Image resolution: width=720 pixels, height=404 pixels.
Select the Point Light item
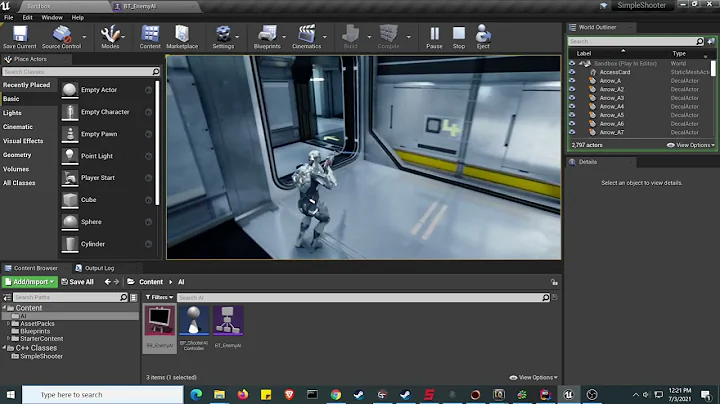(107, 156)
